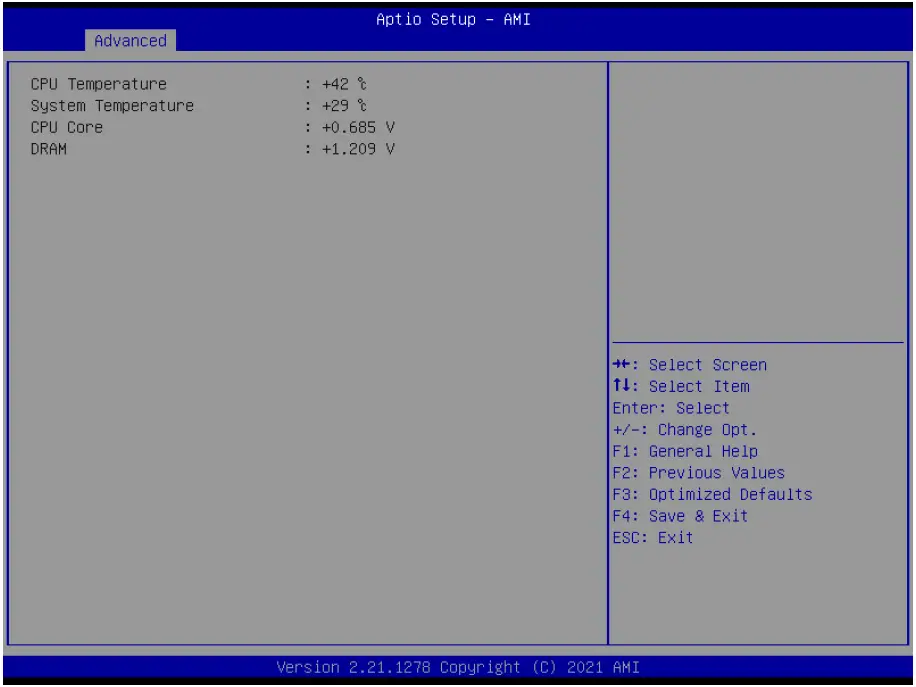Click the Version 2.21.1278 copyright bar

[x=458, y=667]
